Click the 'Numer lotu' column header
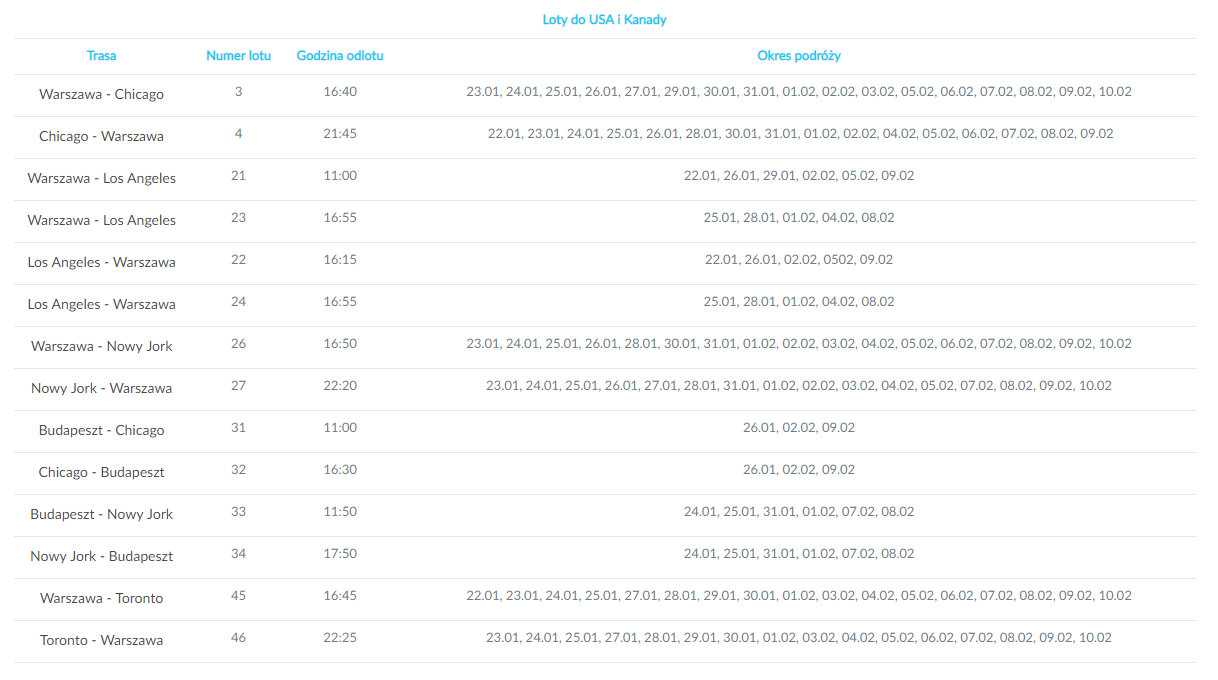1218x680 pixels. click(238, 56)
